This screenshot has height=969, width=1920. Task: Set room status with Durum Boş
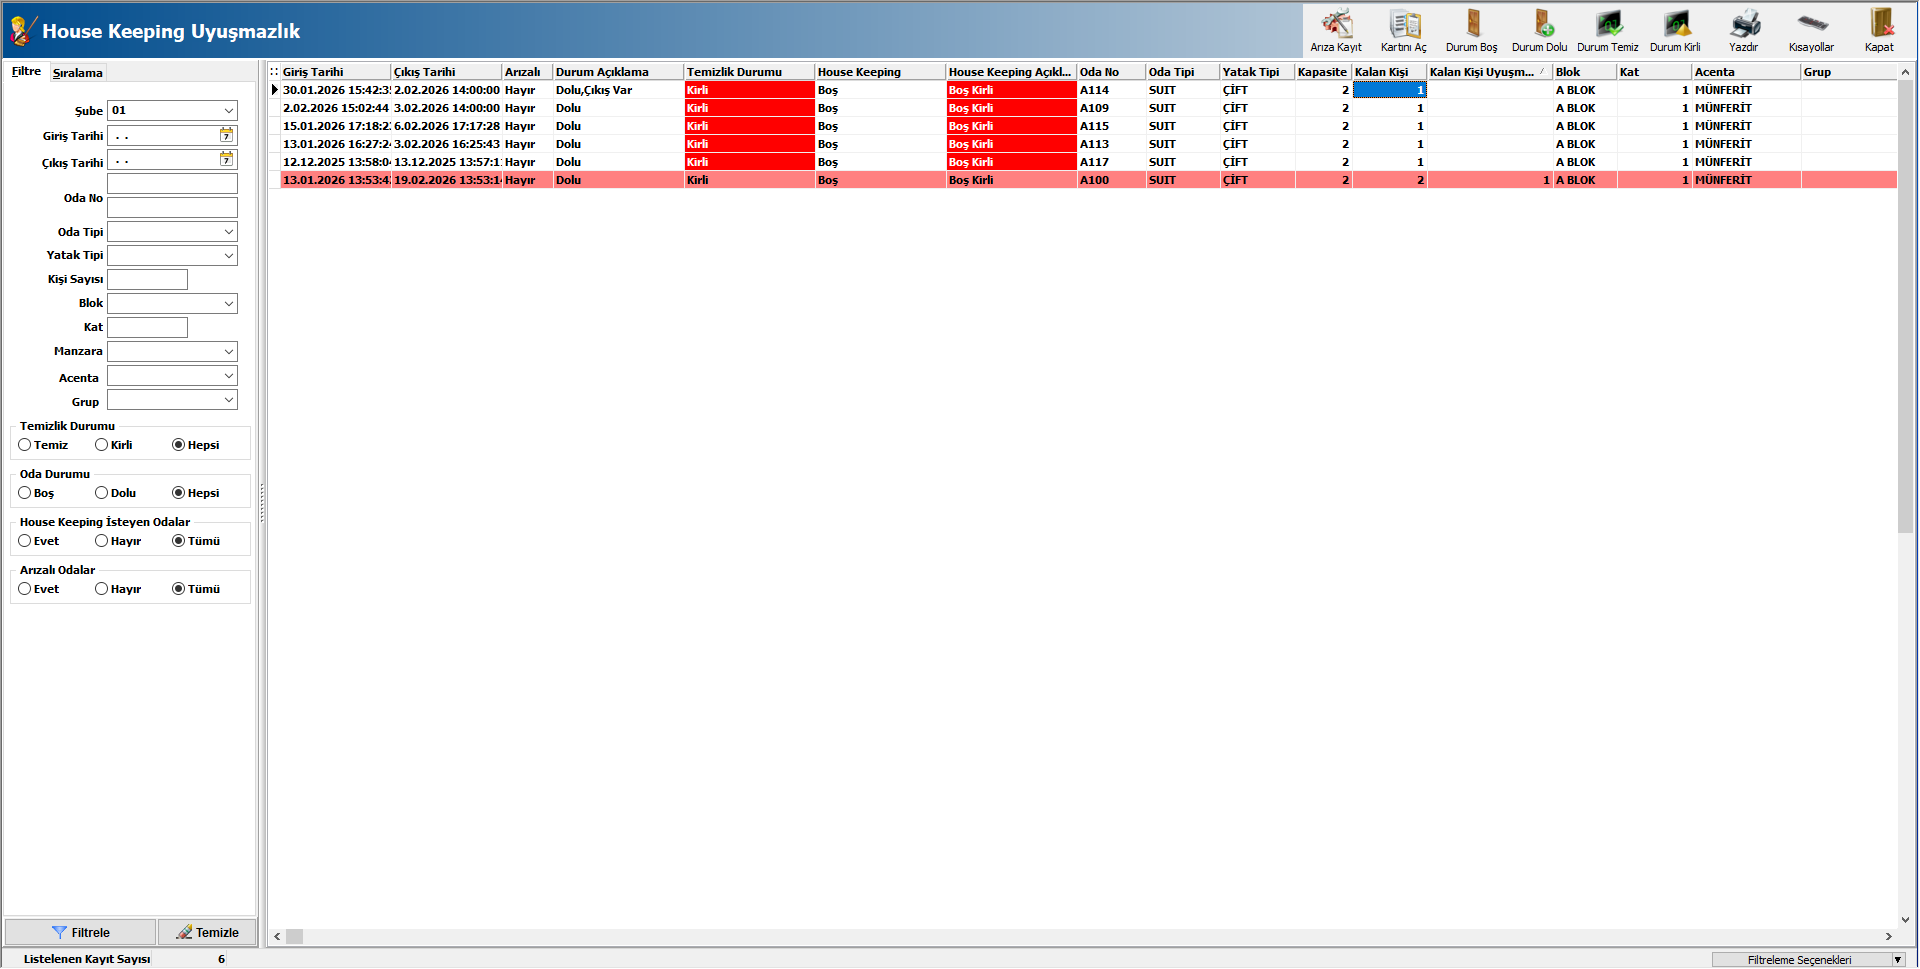(x=1472, y=31)
